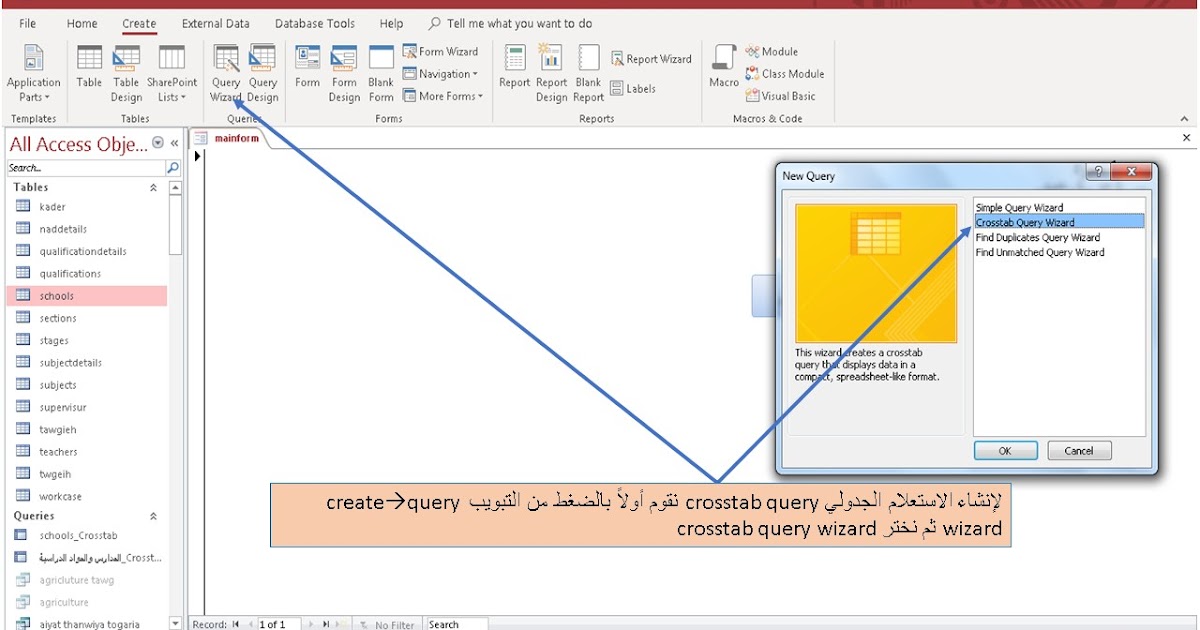Open the All Access Objects dropdown
The height and width of the screenshot is (630, 1200).
coord(156,143)
